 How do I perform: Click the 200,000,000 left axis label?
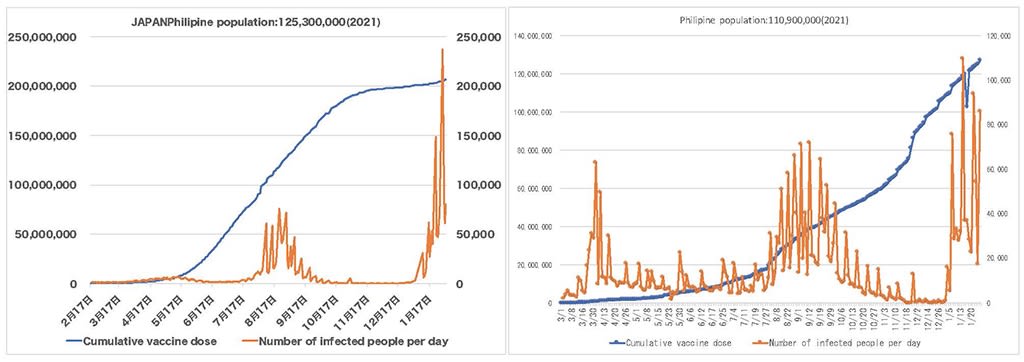tap(42, 86)
